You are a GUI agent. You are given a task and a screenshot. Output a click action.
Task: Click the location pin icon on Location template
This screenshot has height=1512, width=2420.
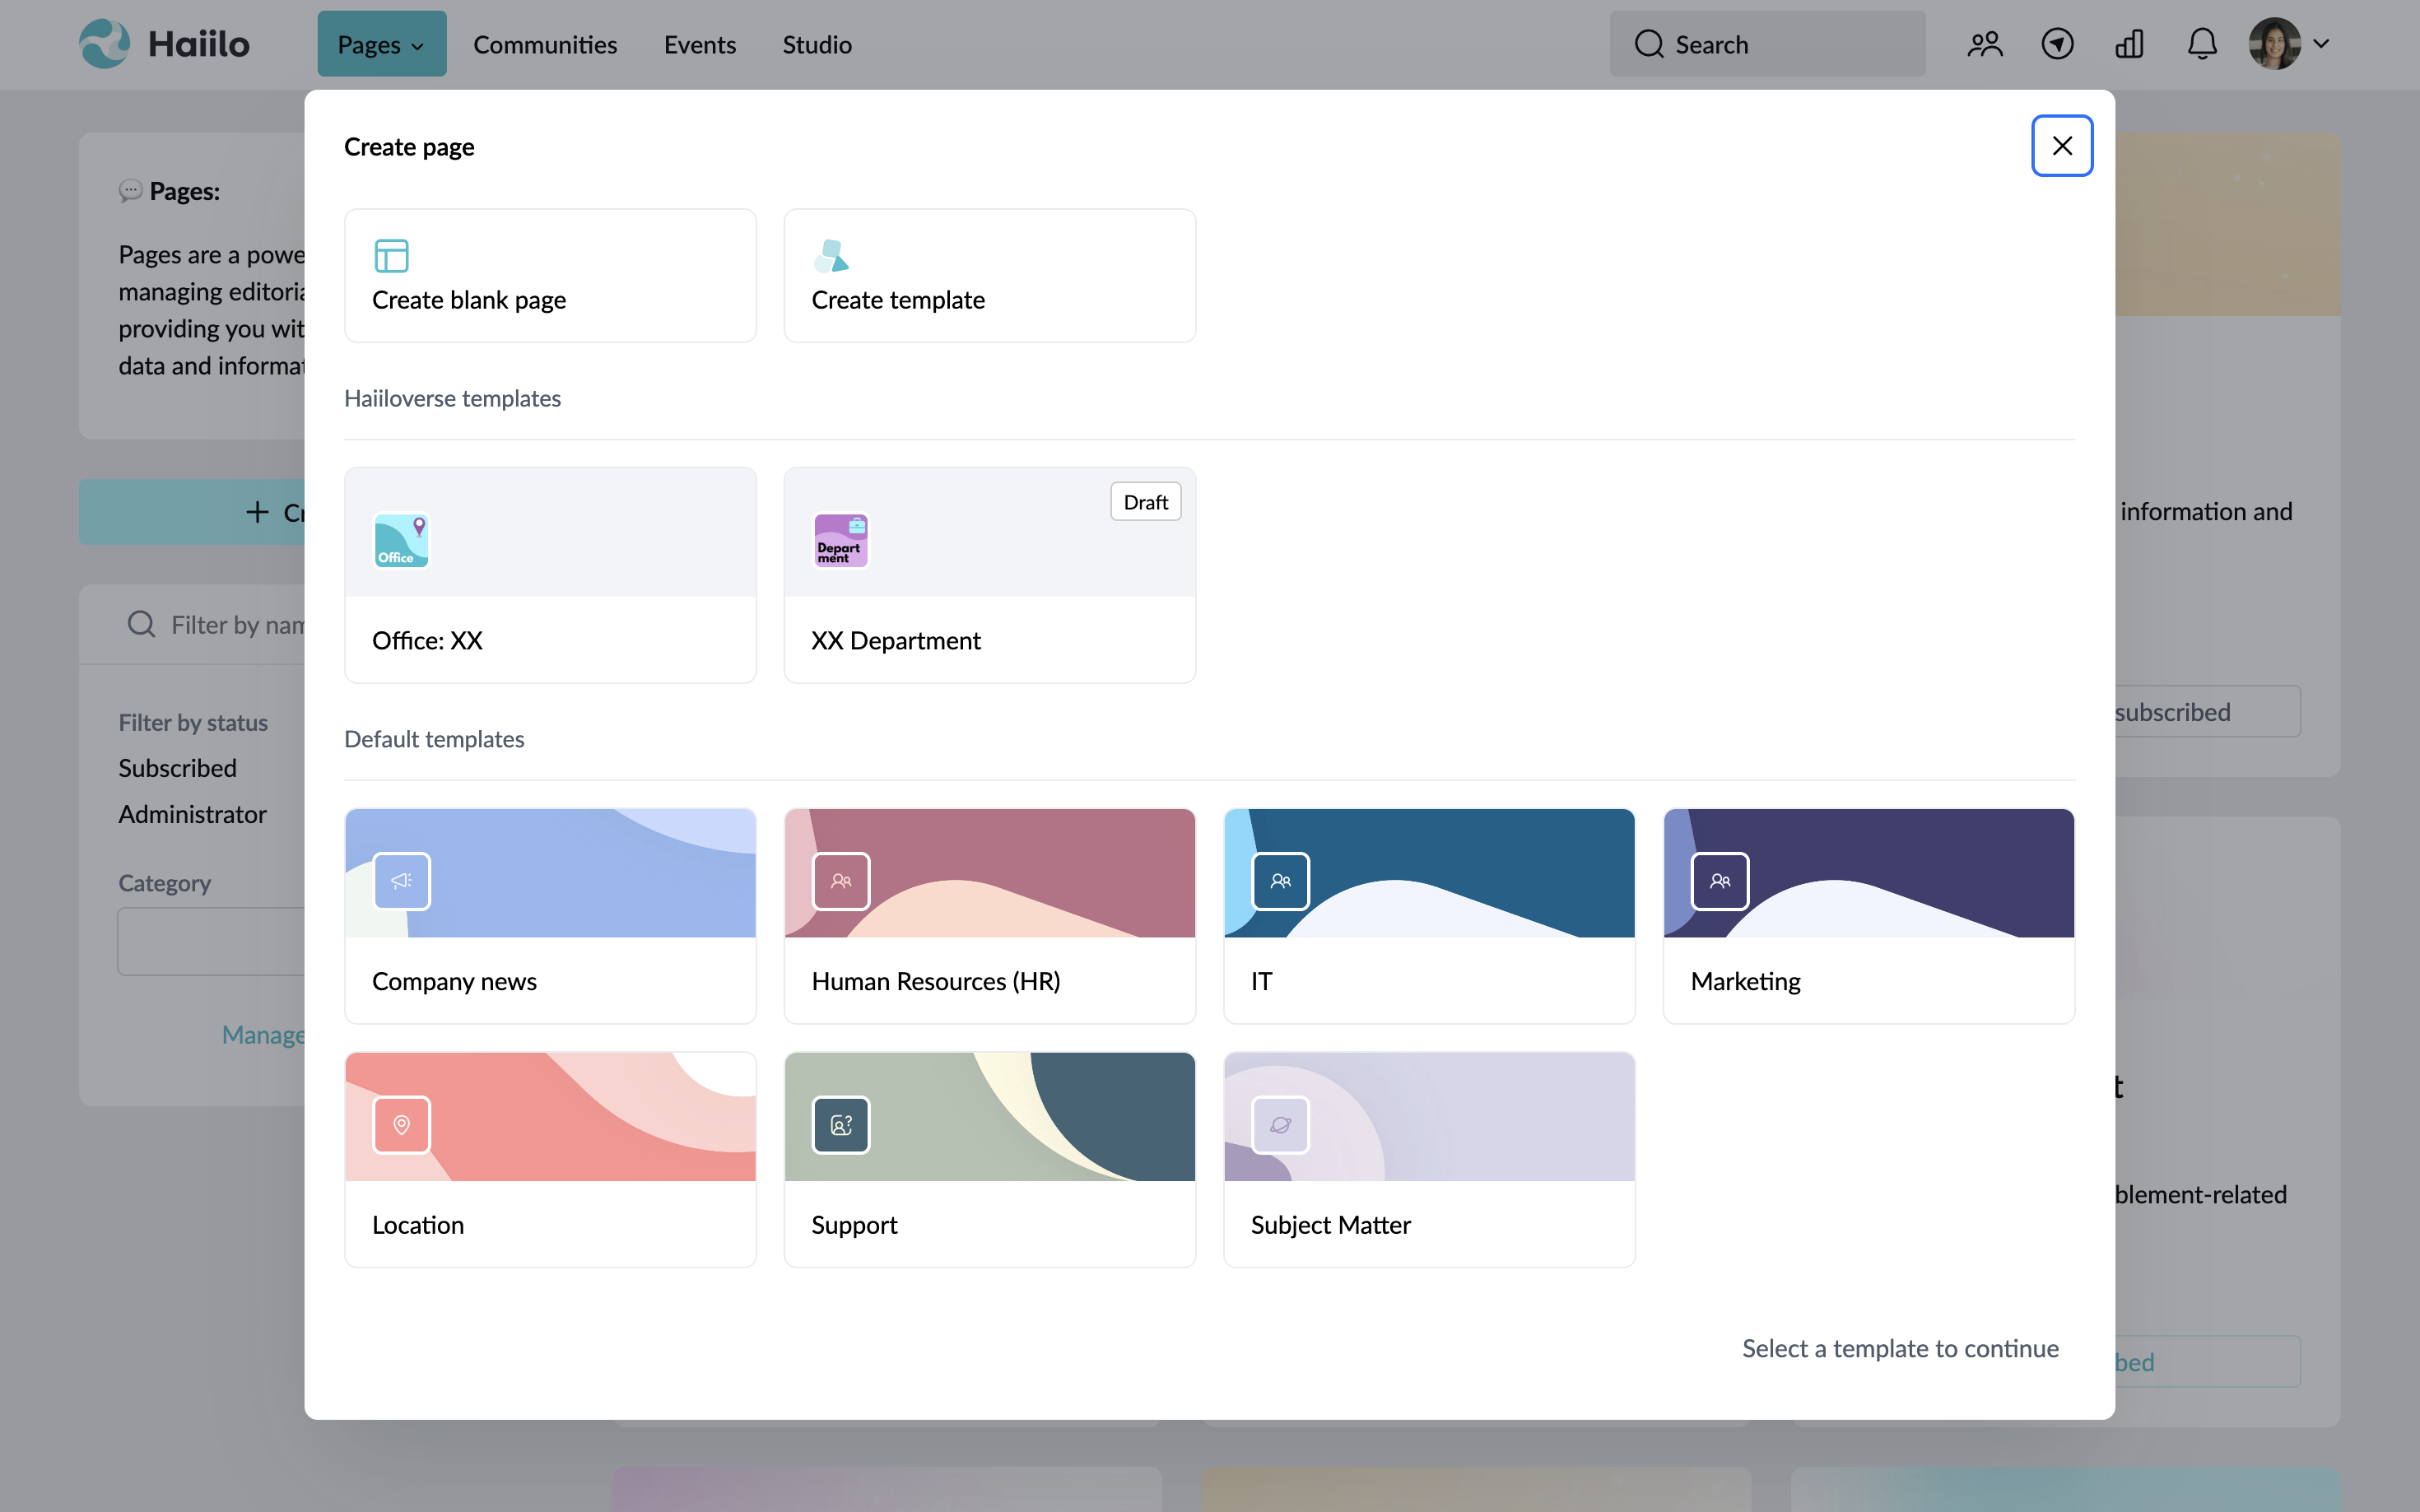(x=401, y=1125)
